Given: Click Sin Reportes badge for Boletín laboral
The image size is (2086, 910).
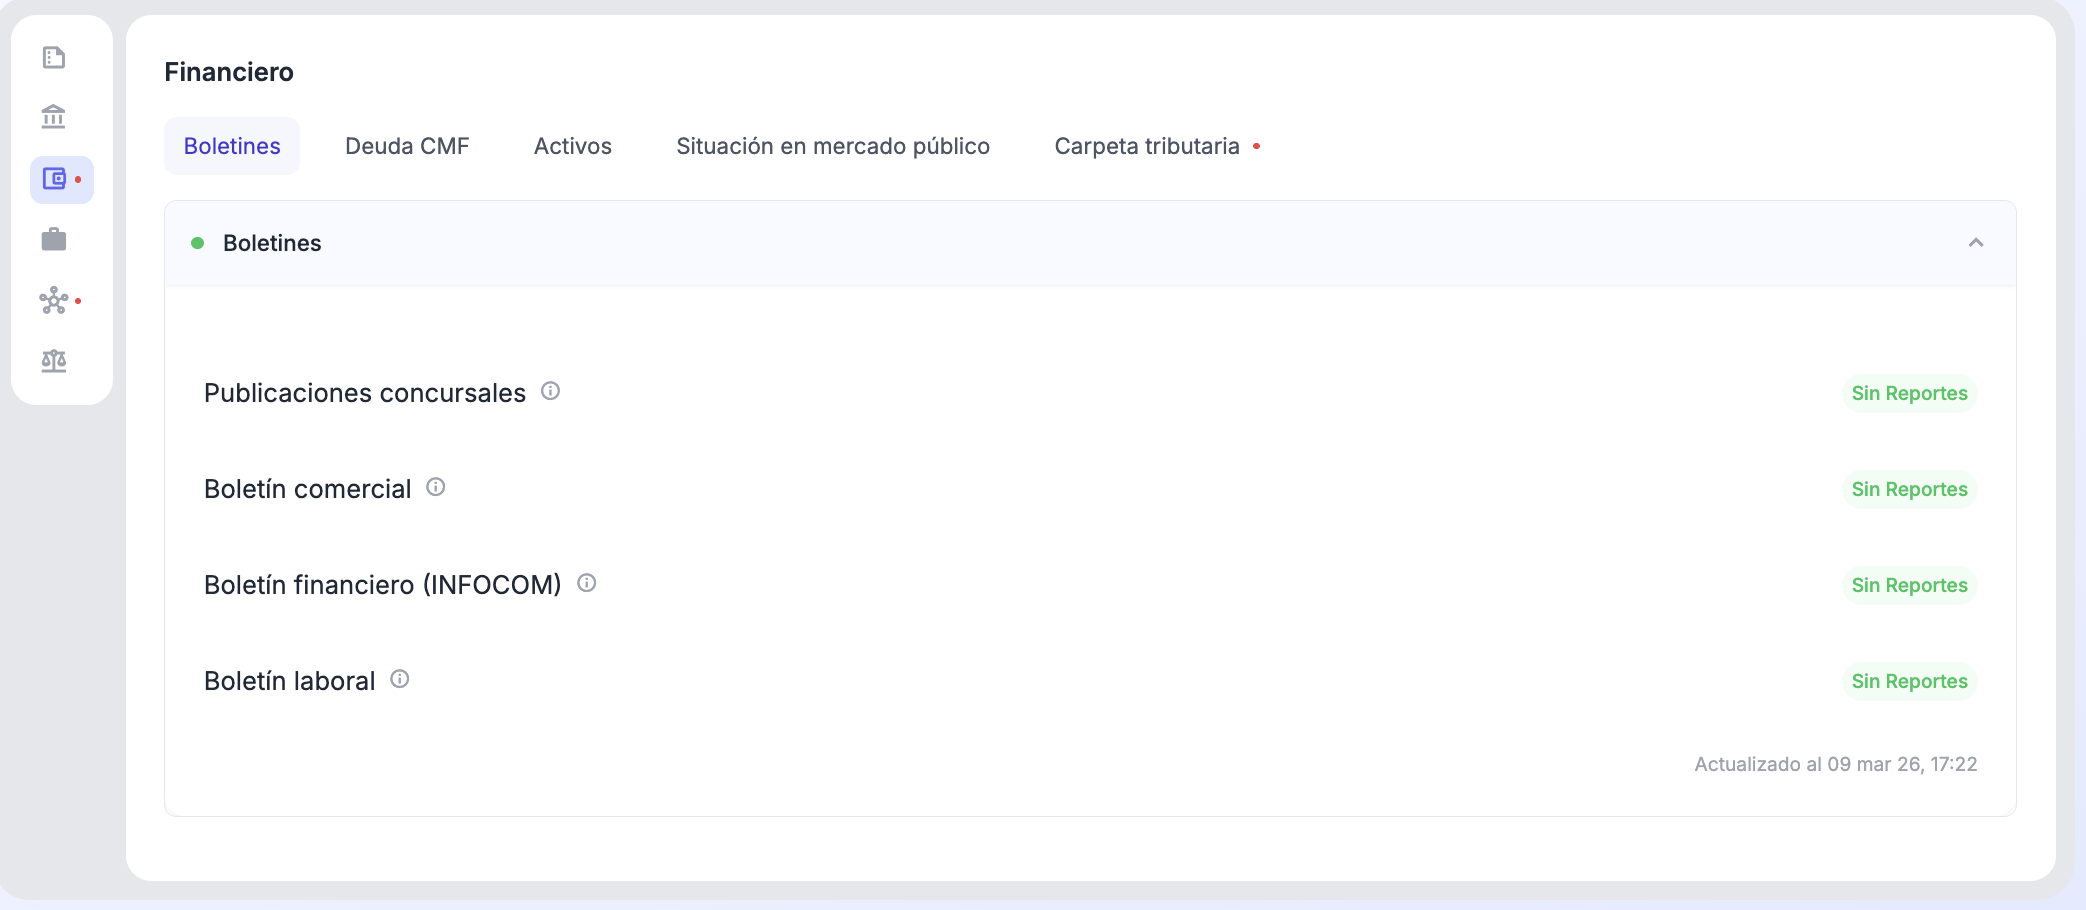Looking at the screenshot, I should click(x=1909, y=681).
